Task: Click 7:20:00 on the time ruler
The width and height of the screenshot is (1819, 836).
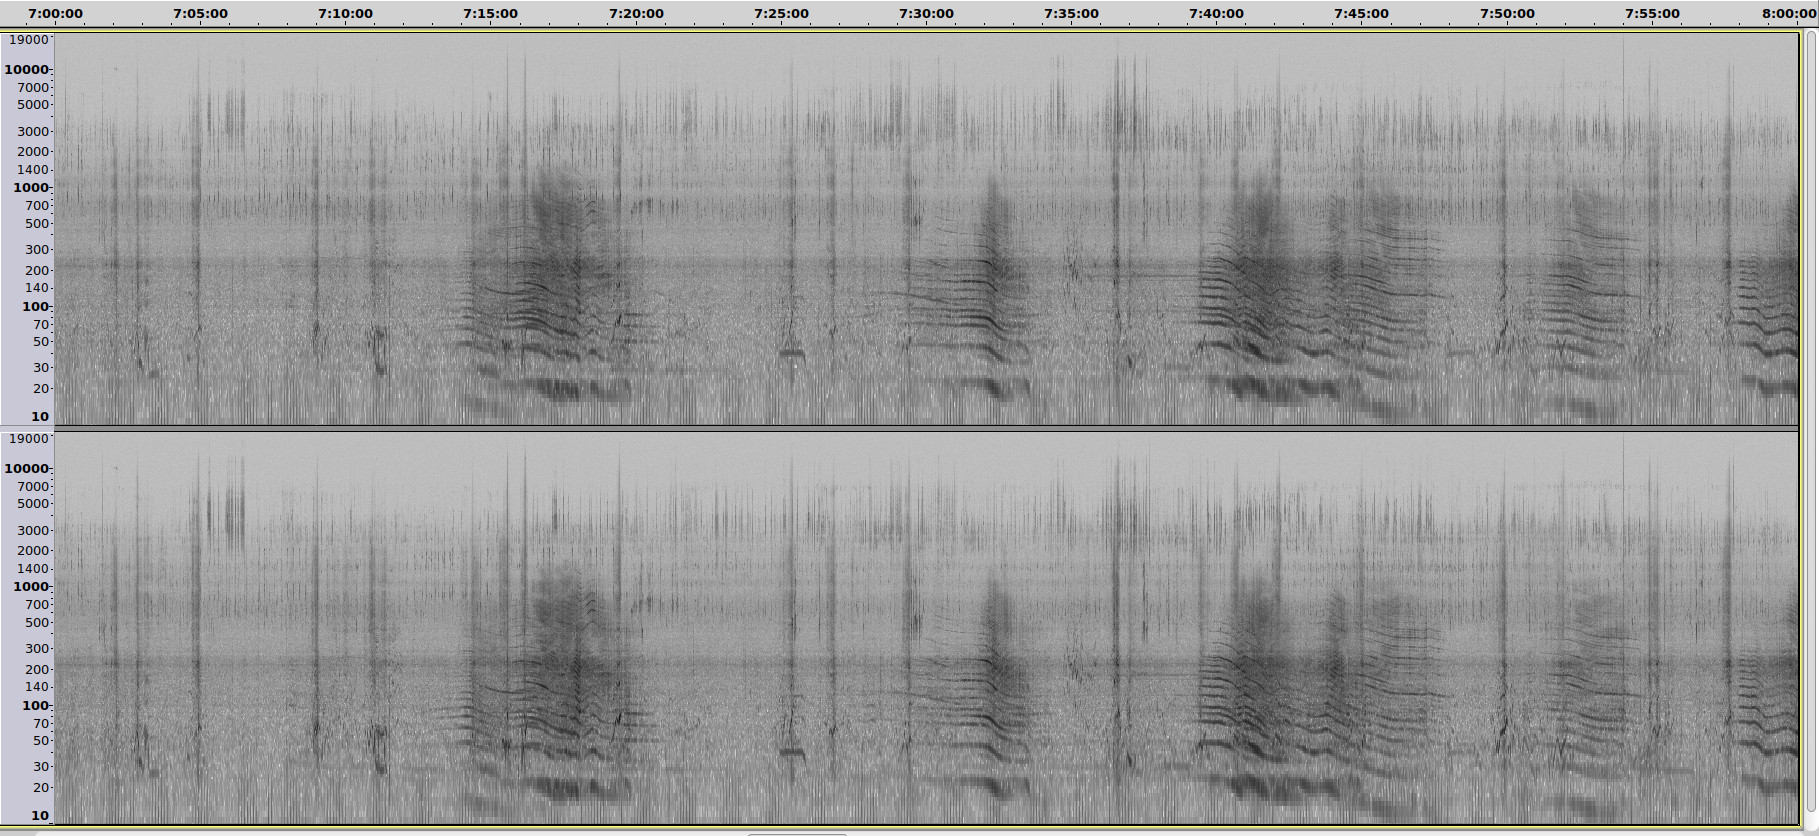Action: pos(636,14)
